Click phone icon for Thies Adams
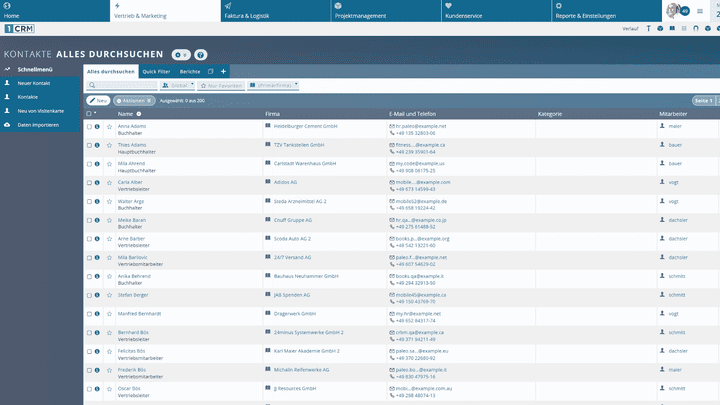The height and width of the screenshot is (405, 720). click(392, 152)
